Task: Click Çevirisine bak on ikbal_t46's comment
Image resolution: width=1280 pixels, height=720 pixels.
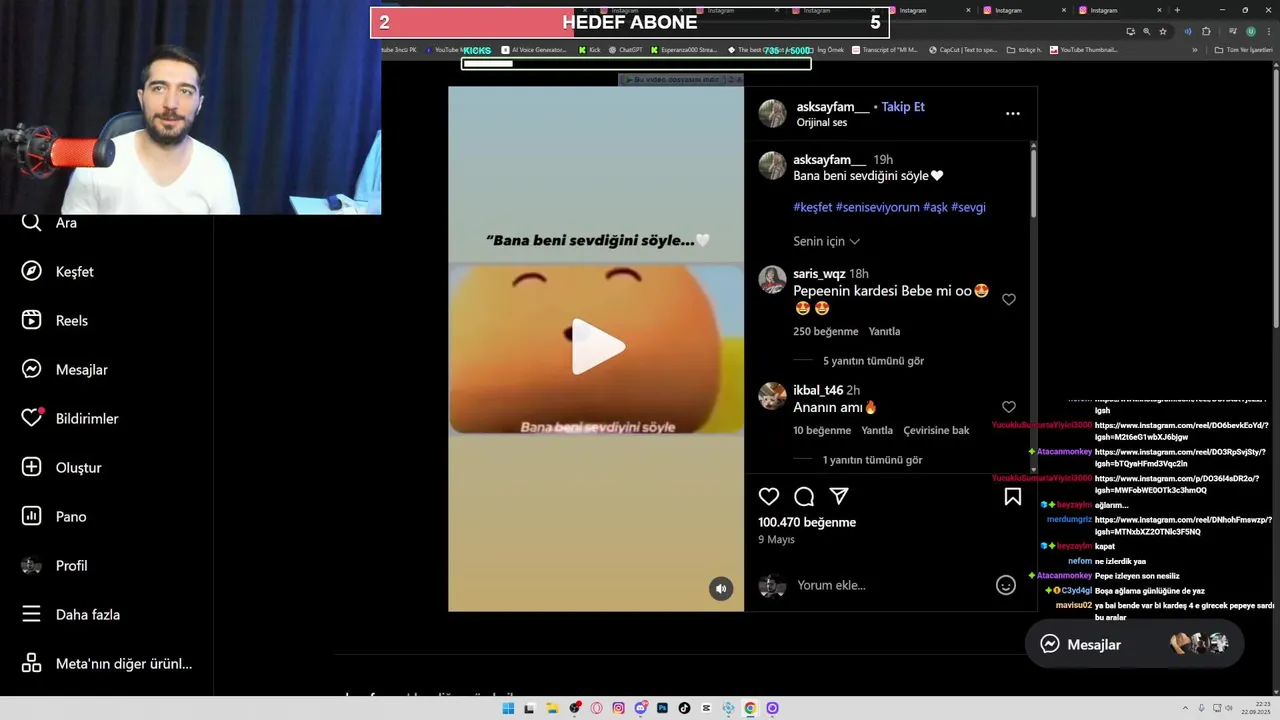Action: pos(936,430)
